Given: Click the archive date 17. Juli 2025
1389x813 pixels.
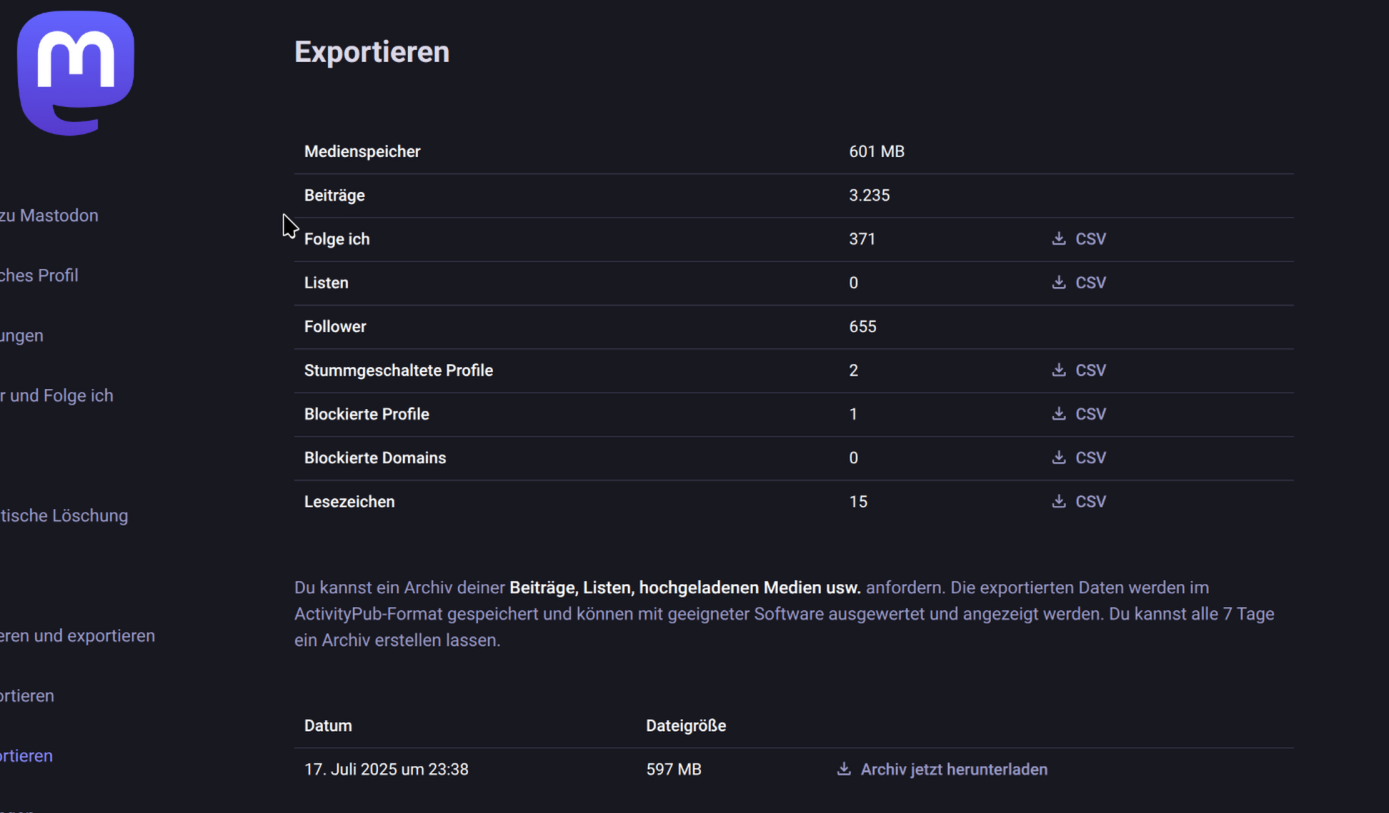Looking at the screenshot, I should [x=386, y=769].
